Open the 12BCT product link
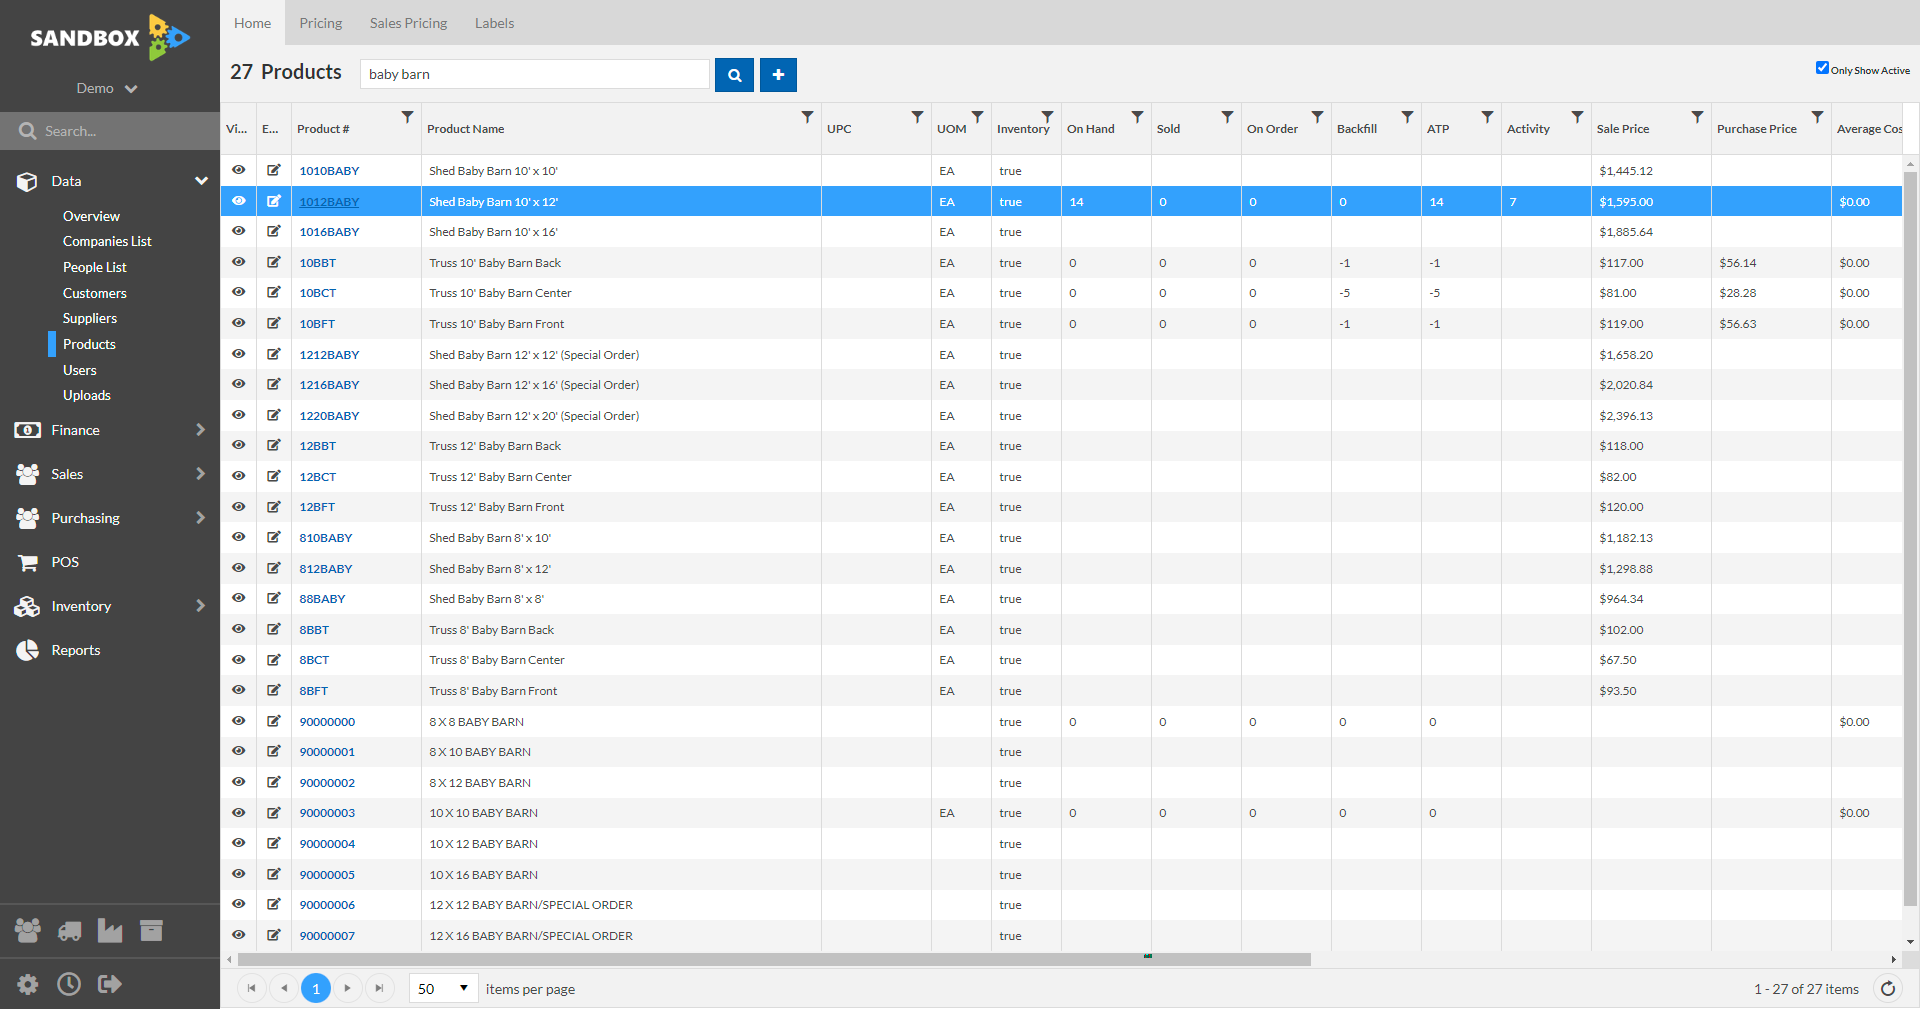The height and width of the screenshot is (1009, 1920). coord(318,477)
